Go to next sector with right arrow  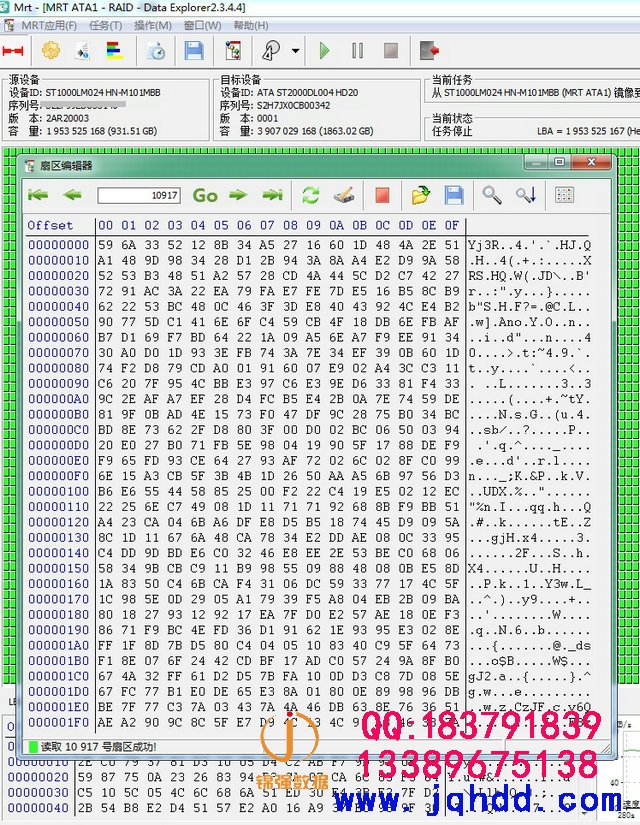[x=238, y=195]
